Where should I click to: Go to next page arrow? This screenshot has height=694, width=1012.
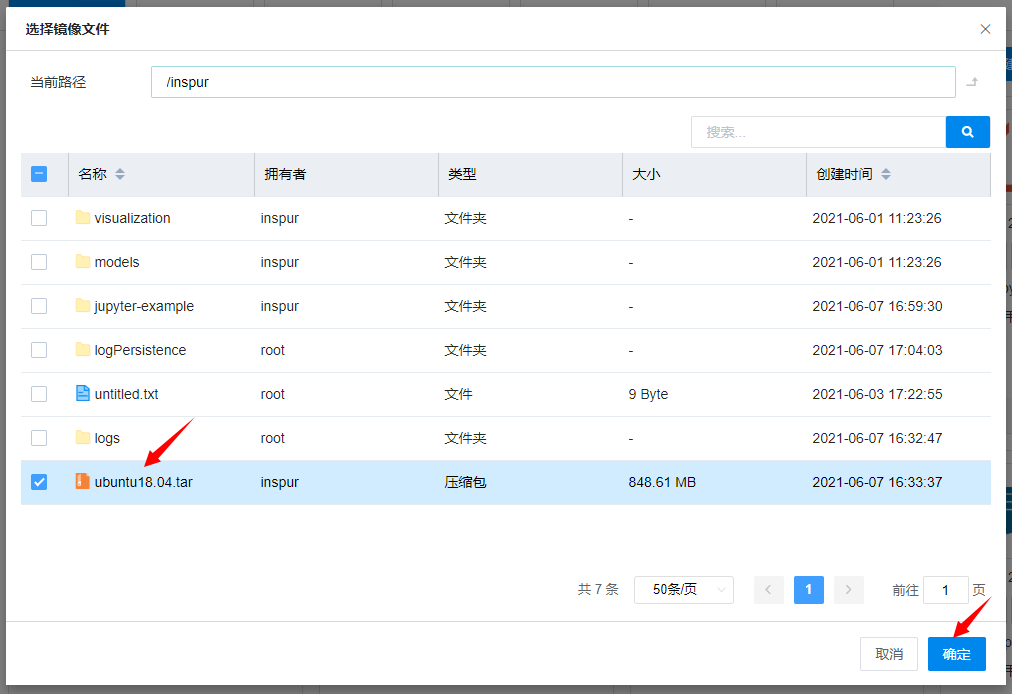click(x=849, y=590)
